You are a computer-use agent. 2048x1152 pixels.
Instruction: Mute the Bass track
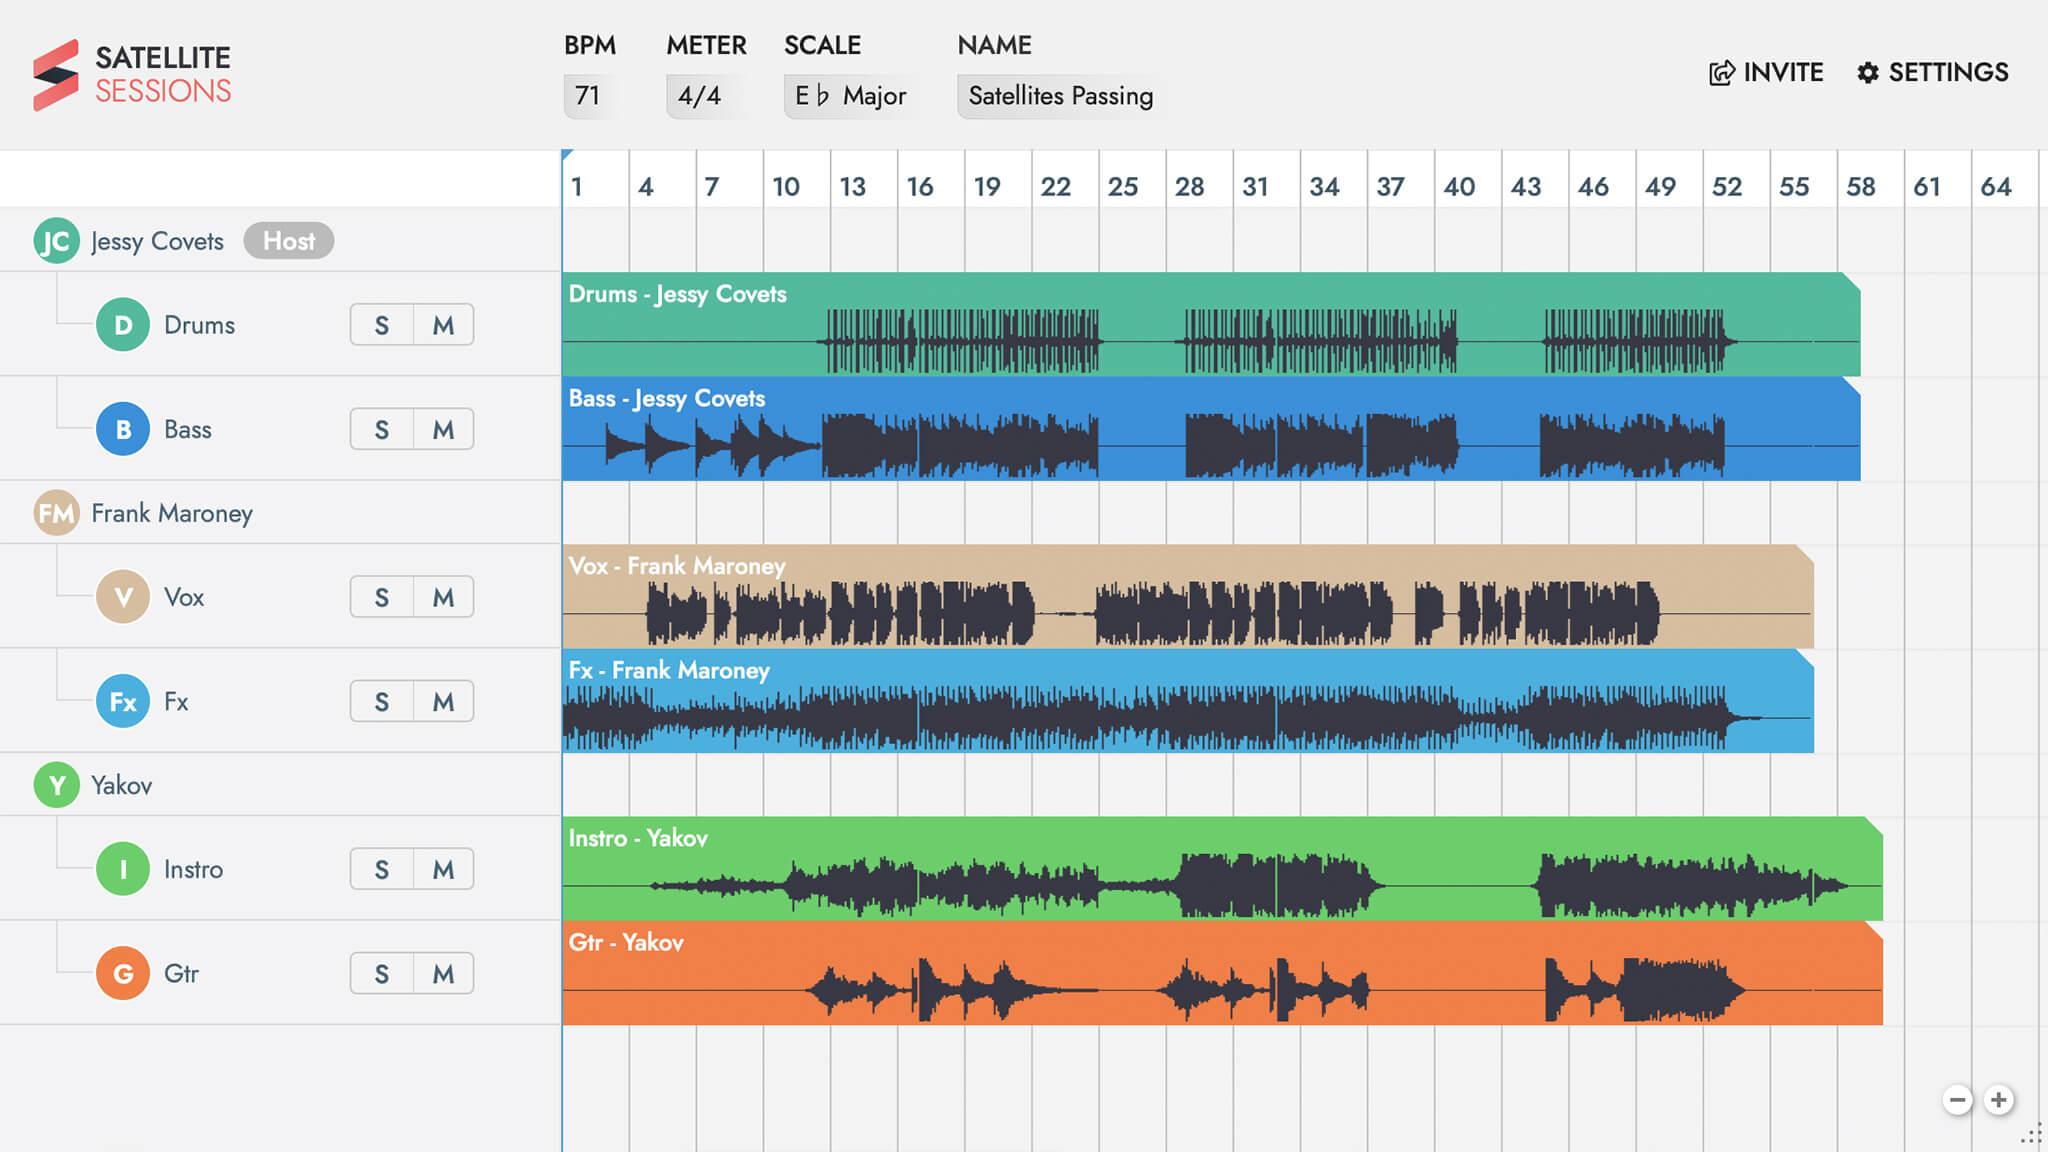[x=442, y=428]
